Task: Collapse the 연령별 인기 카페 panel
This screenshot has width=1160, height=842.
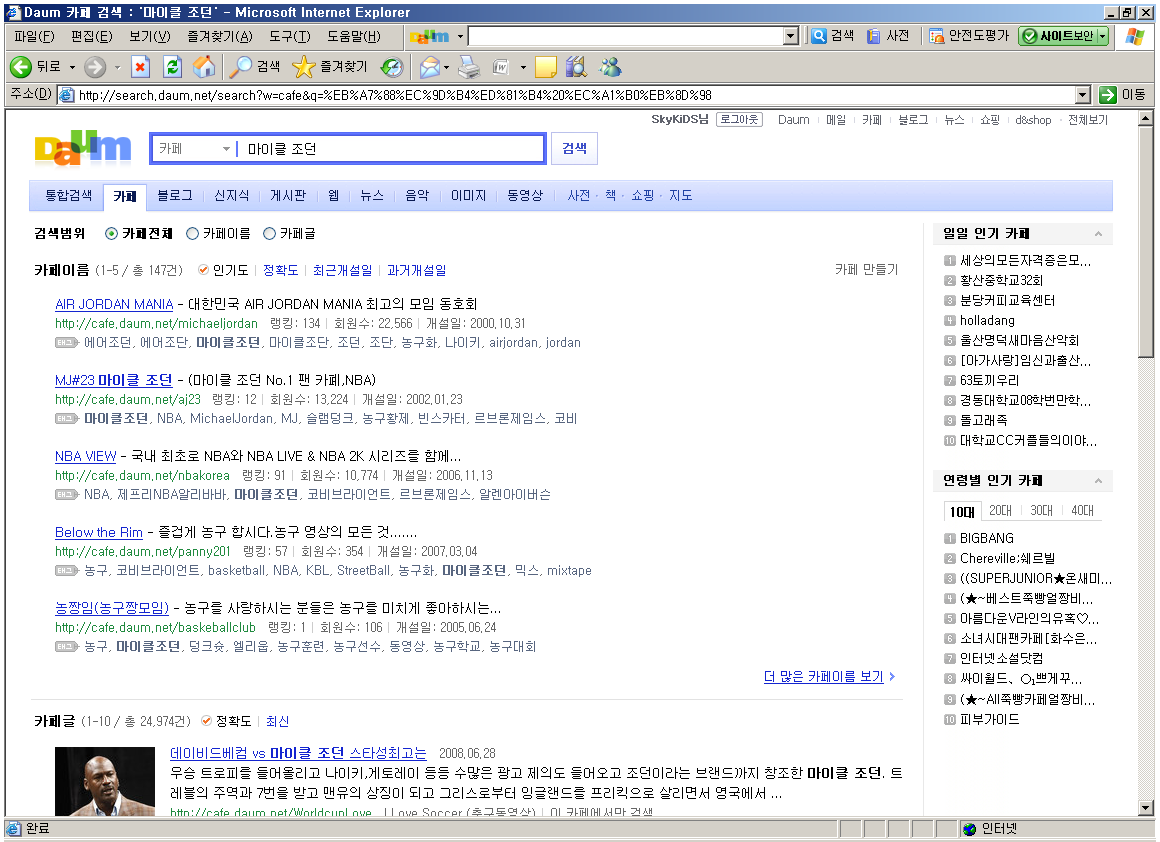Action: click(1099, 481)
